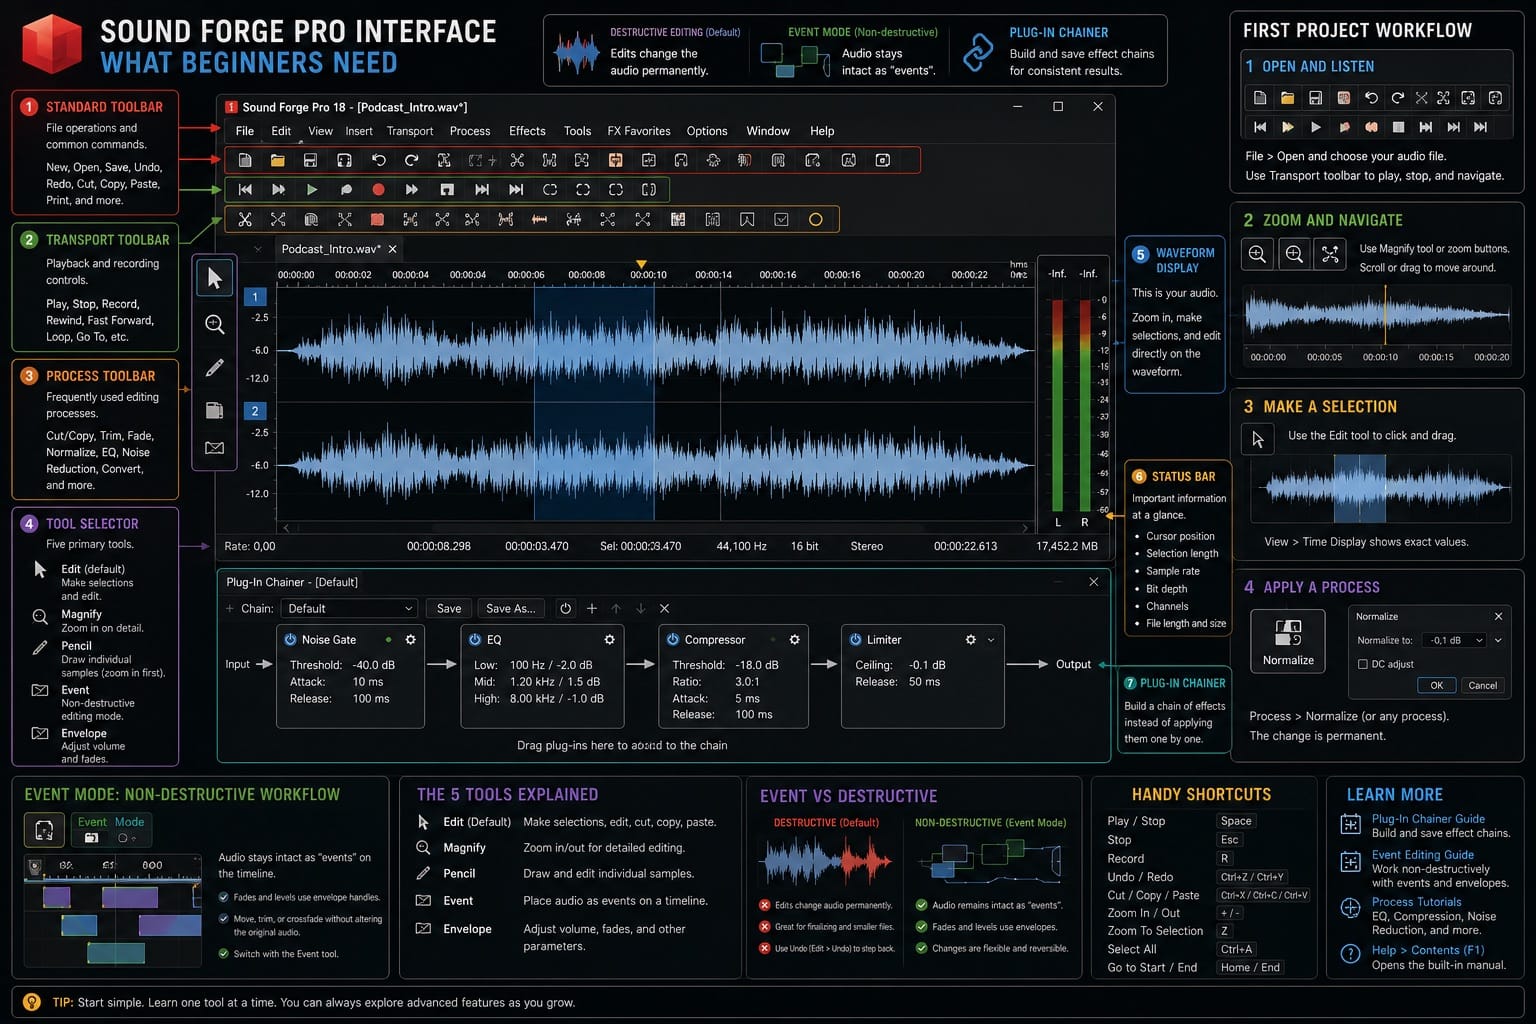Select Magnify tool beside the waveform
The height and width of the screenshot is (1024, 1536).
point(214,324)
